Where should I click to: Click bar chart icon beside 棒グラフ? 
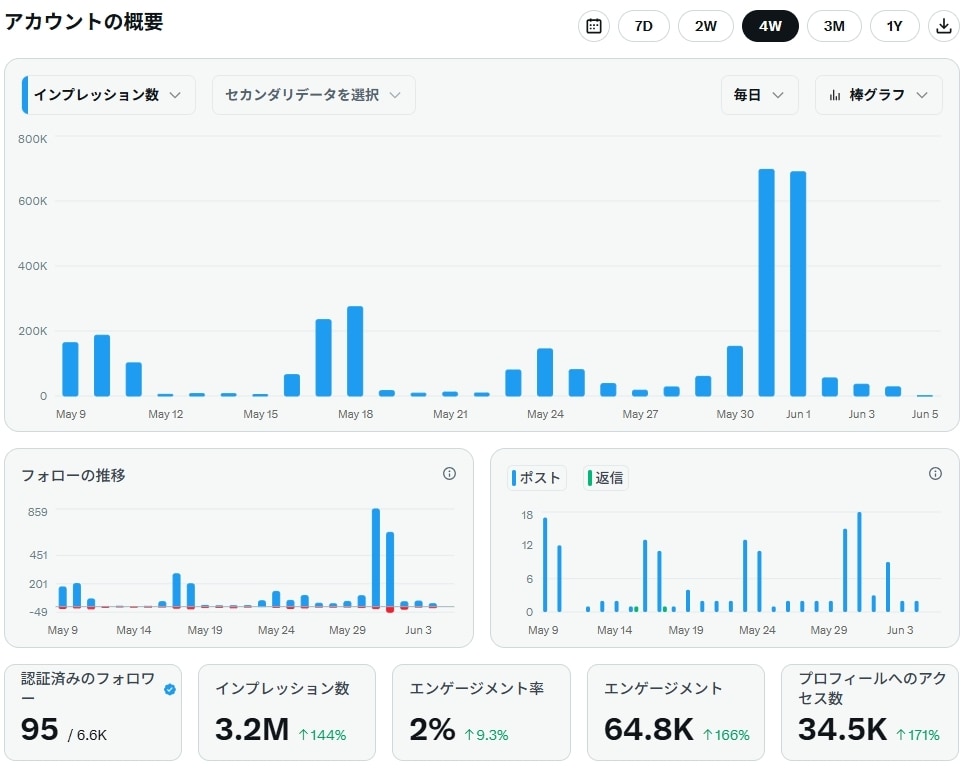(x=834, y=95)
